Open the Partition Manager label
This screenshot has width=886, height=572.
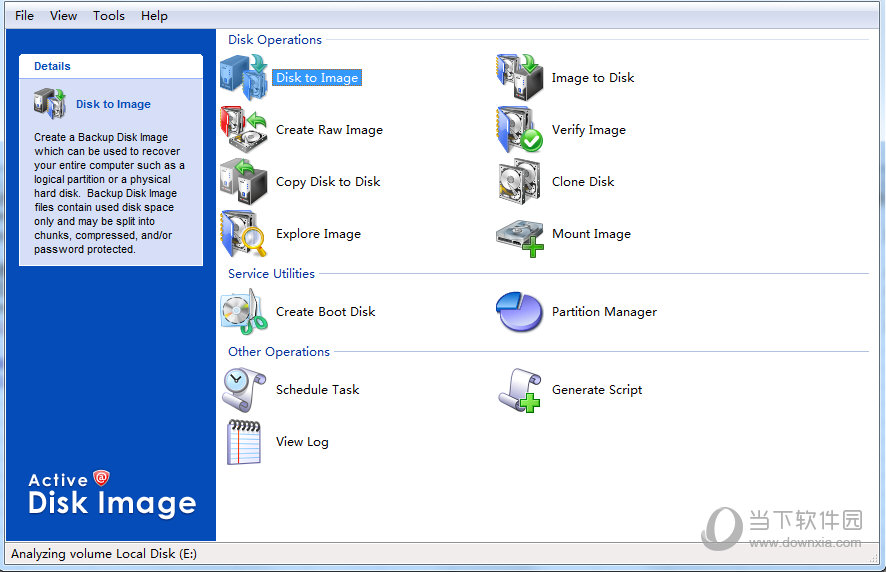click(605, 311)
